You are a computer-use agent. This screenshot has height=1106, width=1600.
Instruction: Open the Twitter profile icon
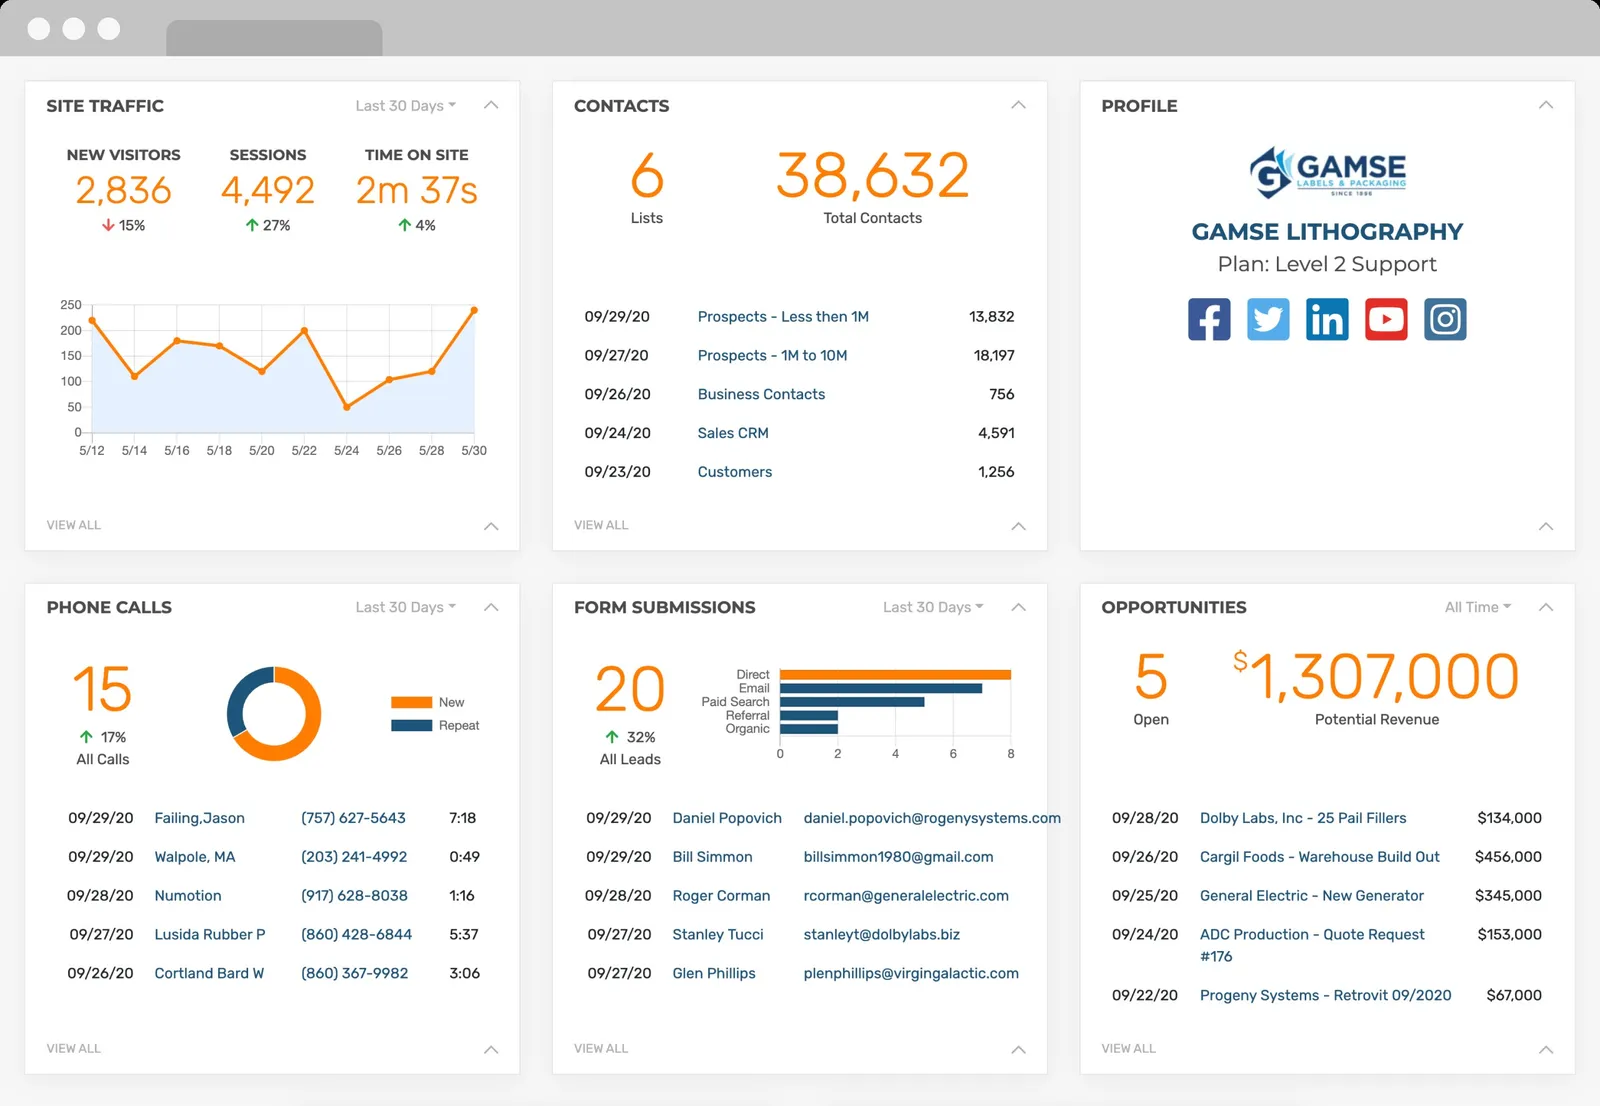[1268, 319]
